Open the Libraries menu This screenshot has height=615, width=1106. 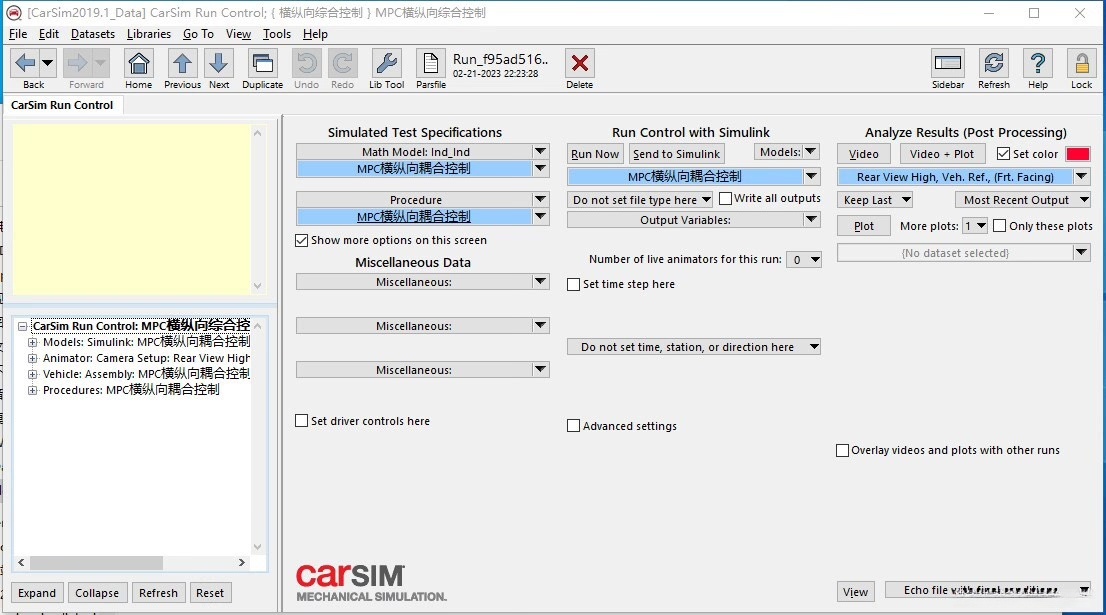(x=148, y=34)
